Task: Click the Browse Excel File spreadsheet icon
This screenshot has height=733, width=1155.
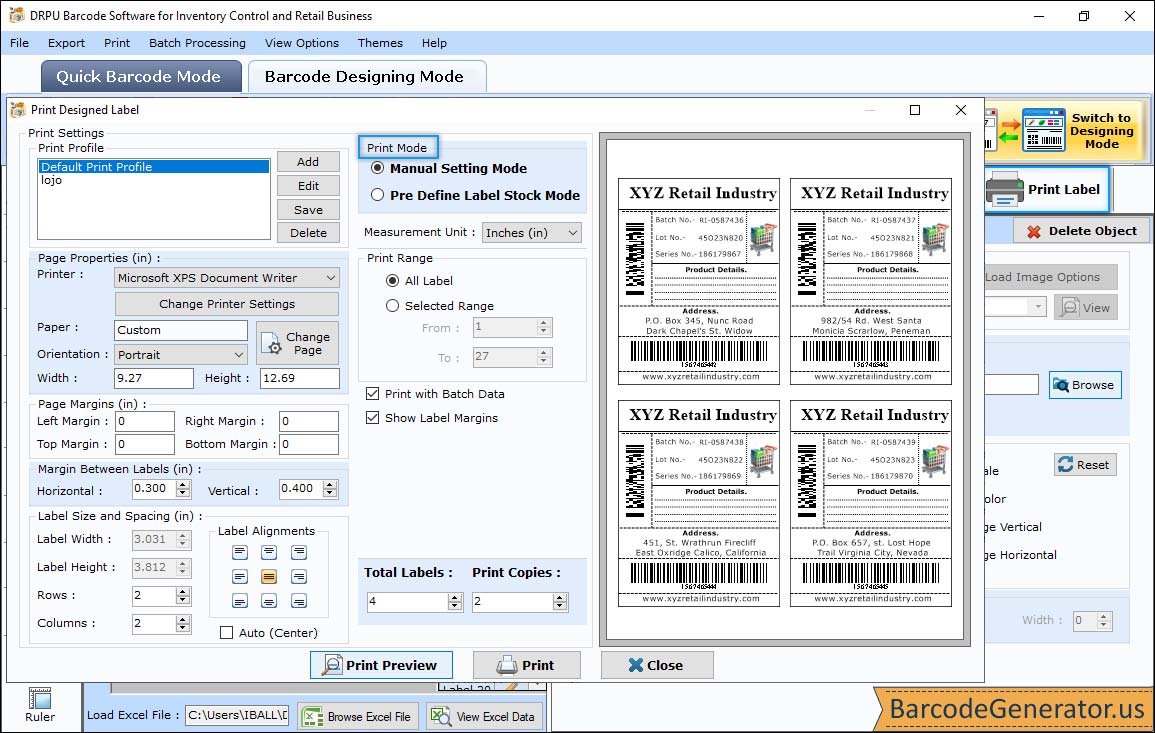Action: 313,716
